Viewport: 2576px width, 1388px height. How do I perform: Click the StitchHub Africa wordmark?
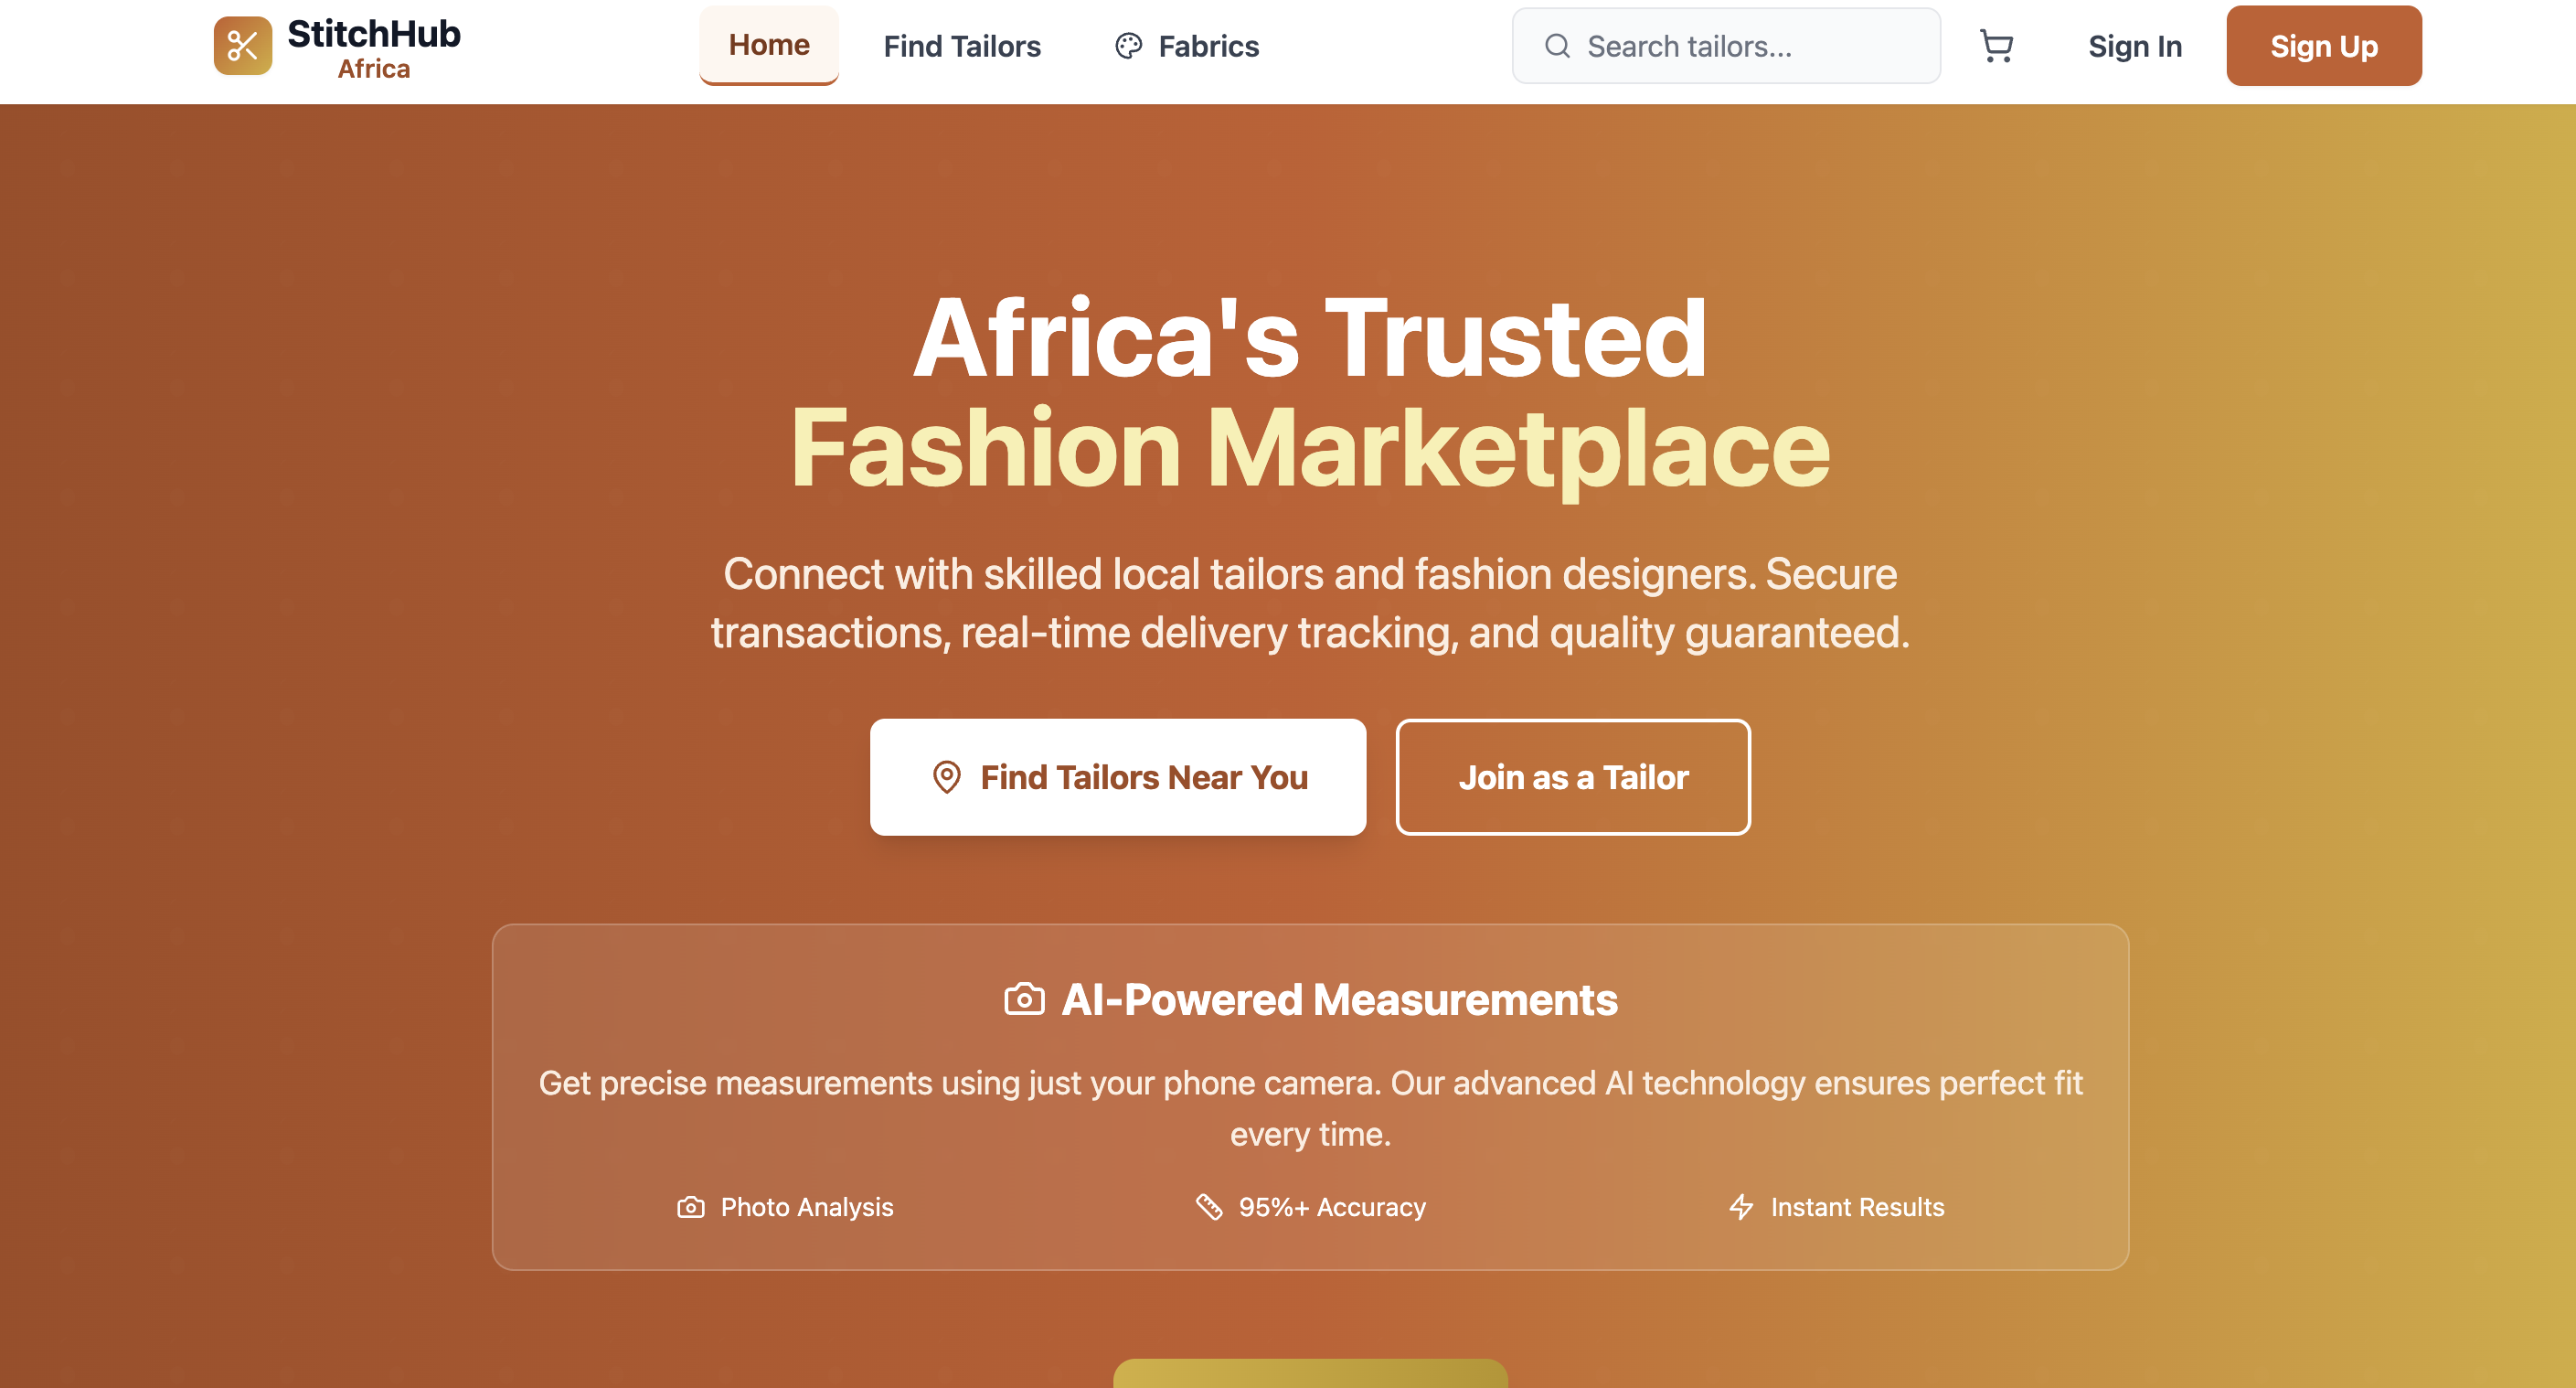click(x=371, y=45)
